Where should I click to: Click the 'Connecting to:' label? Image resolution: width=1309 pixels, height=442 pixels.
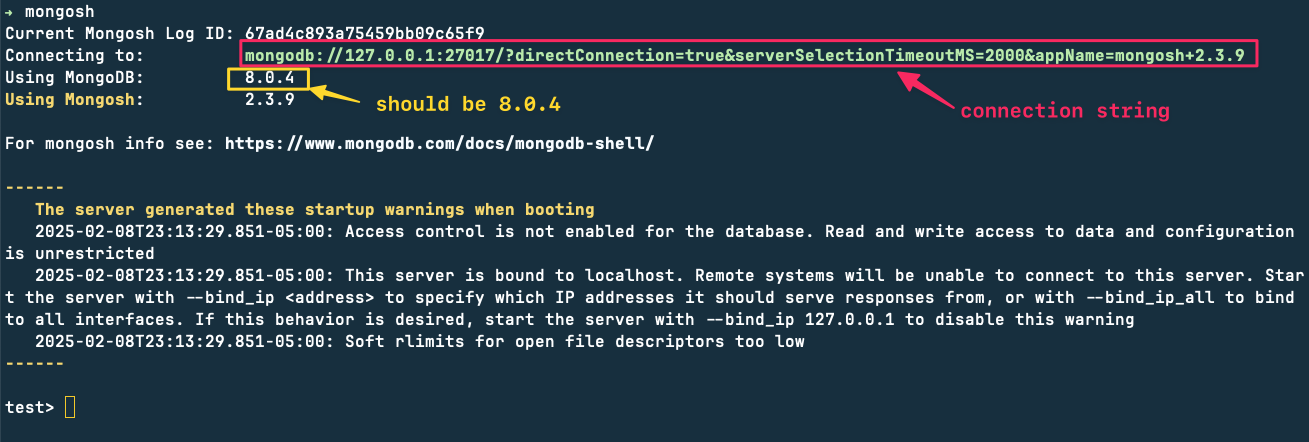click(x=74, y=55)
